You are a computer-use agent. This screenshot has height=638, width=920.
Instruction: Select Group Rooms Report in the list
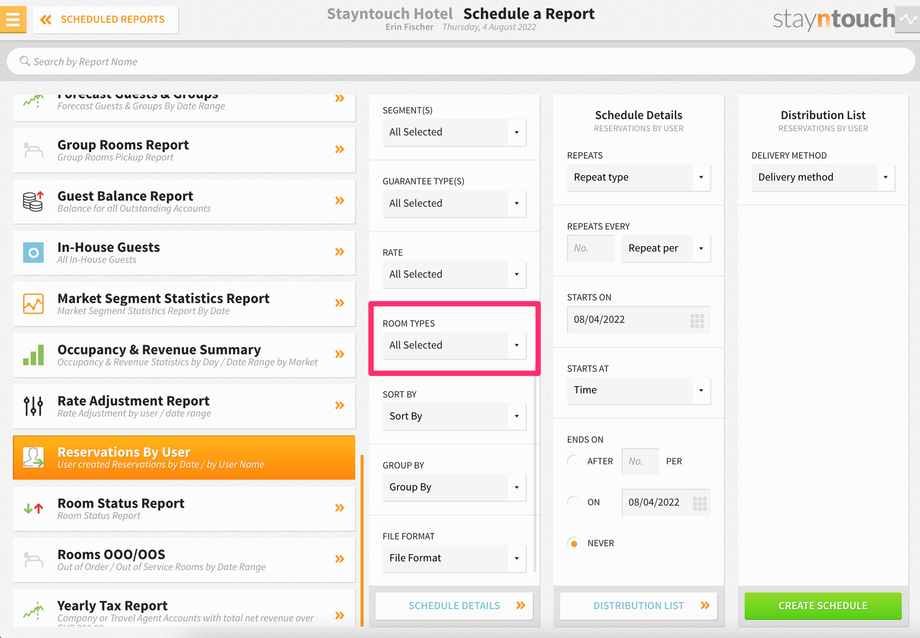pos(184,150)
